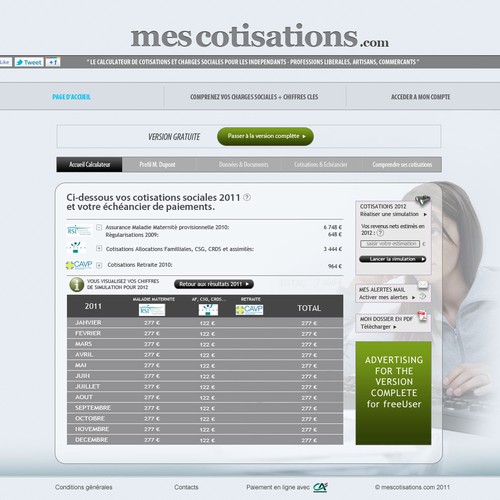The height and width of the screenshot is (500, 500).
Task: Click the 964 € amount
Action: point(335,266)
